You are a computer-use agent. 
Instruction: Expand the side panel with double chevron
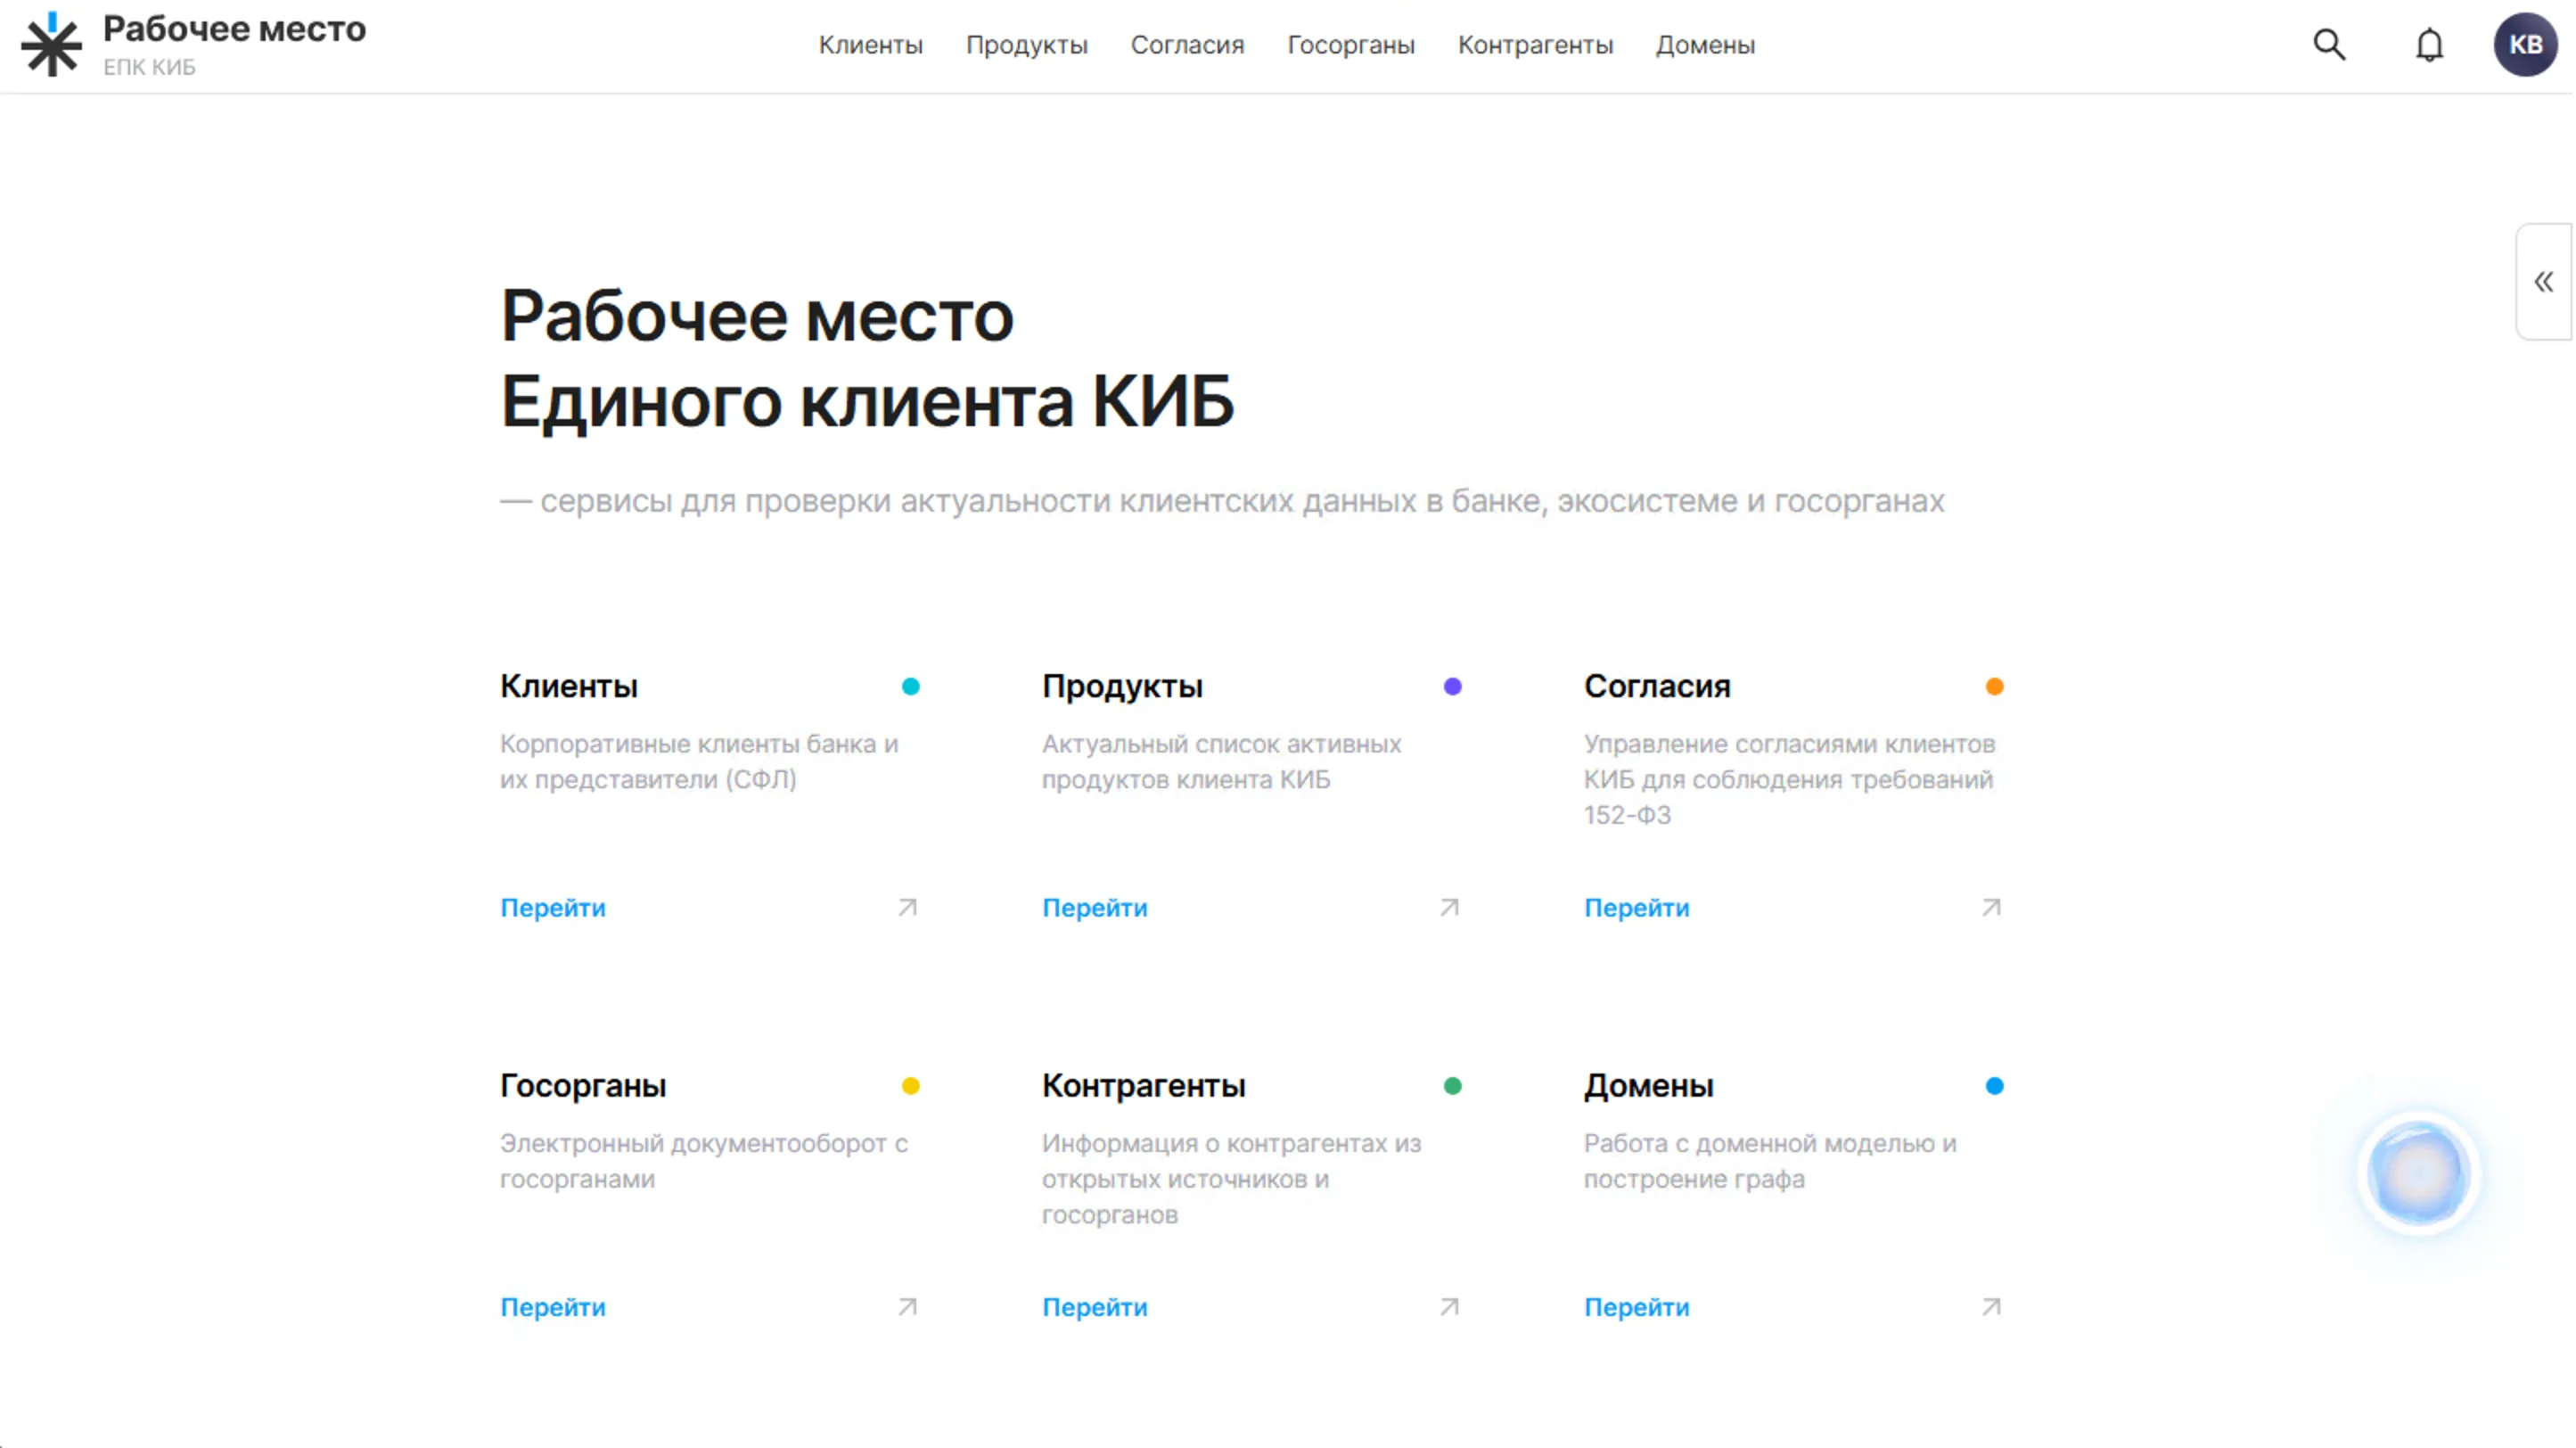pos(2543,282)
